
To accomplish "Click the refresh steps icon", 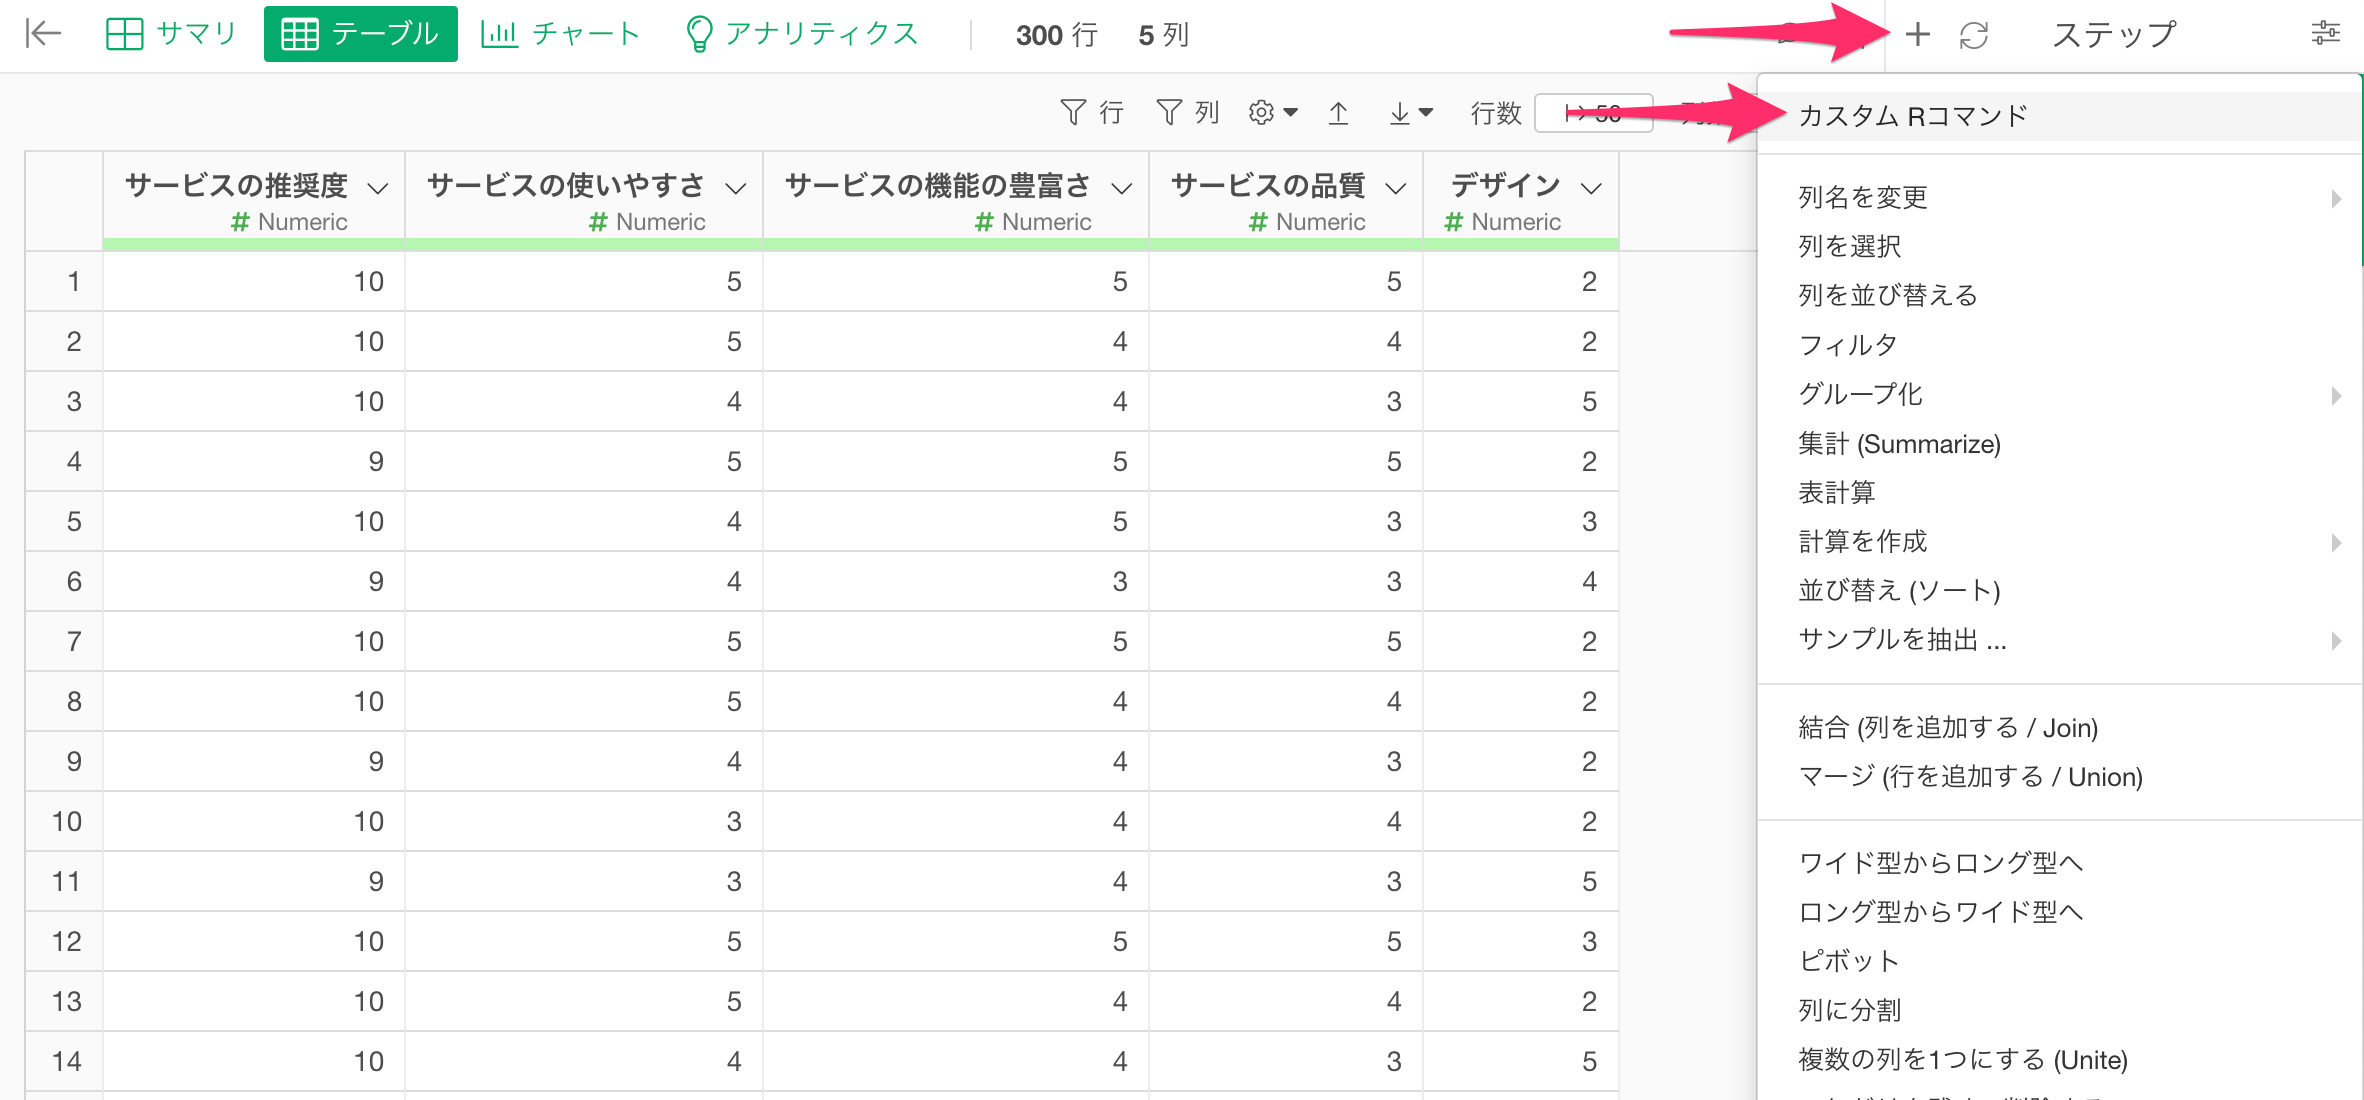I will [1973, 35].
